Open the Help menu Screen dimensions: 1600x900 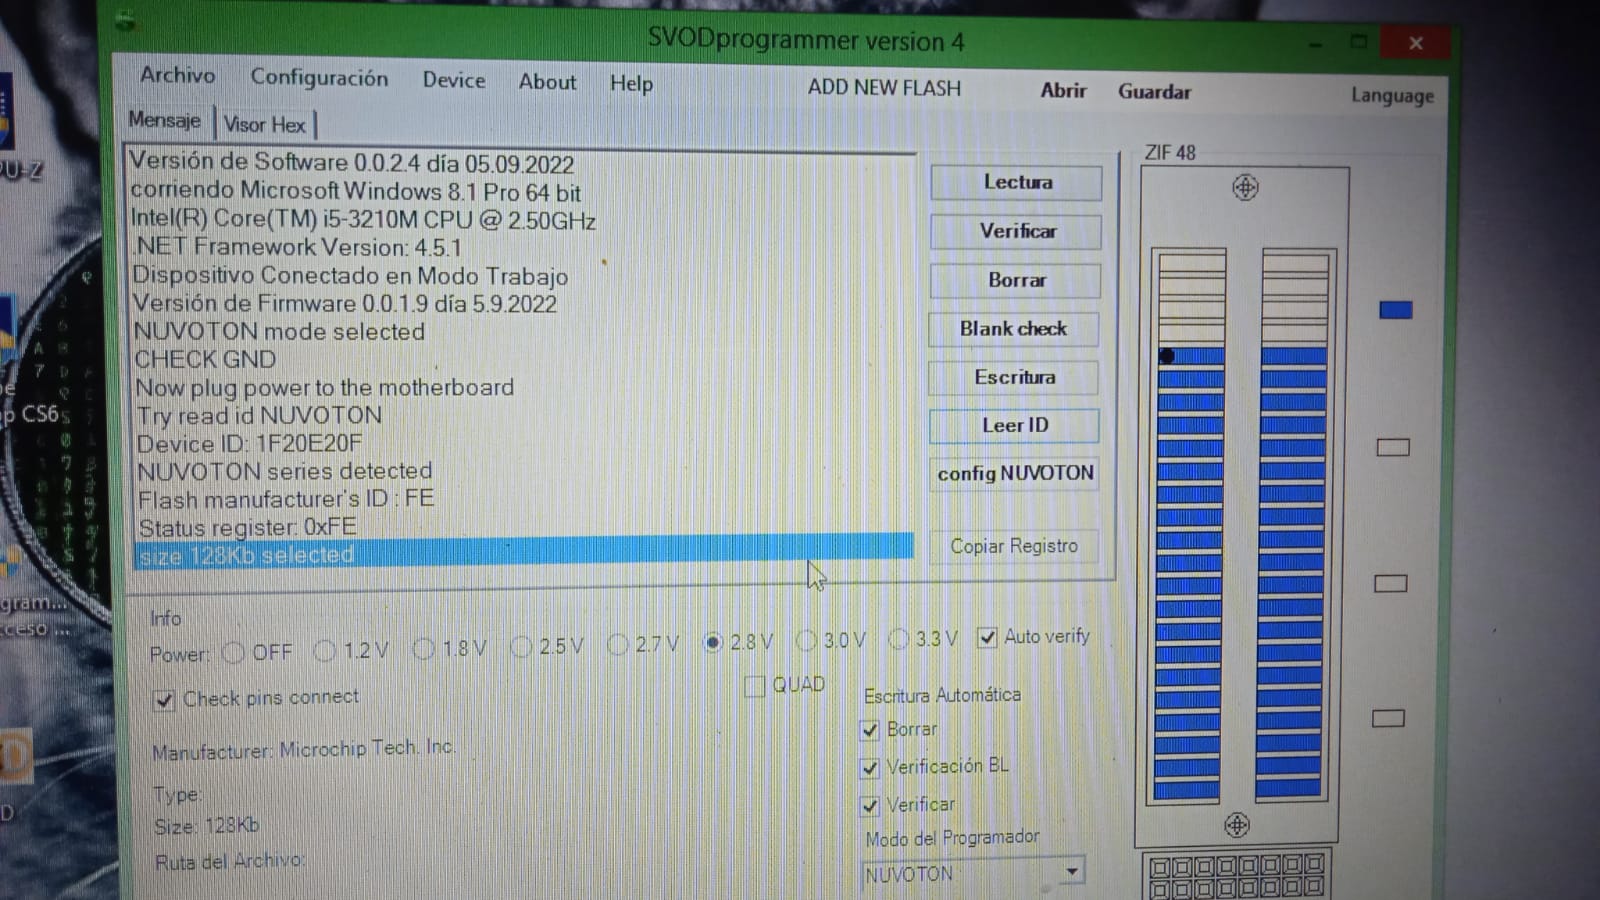631,84
